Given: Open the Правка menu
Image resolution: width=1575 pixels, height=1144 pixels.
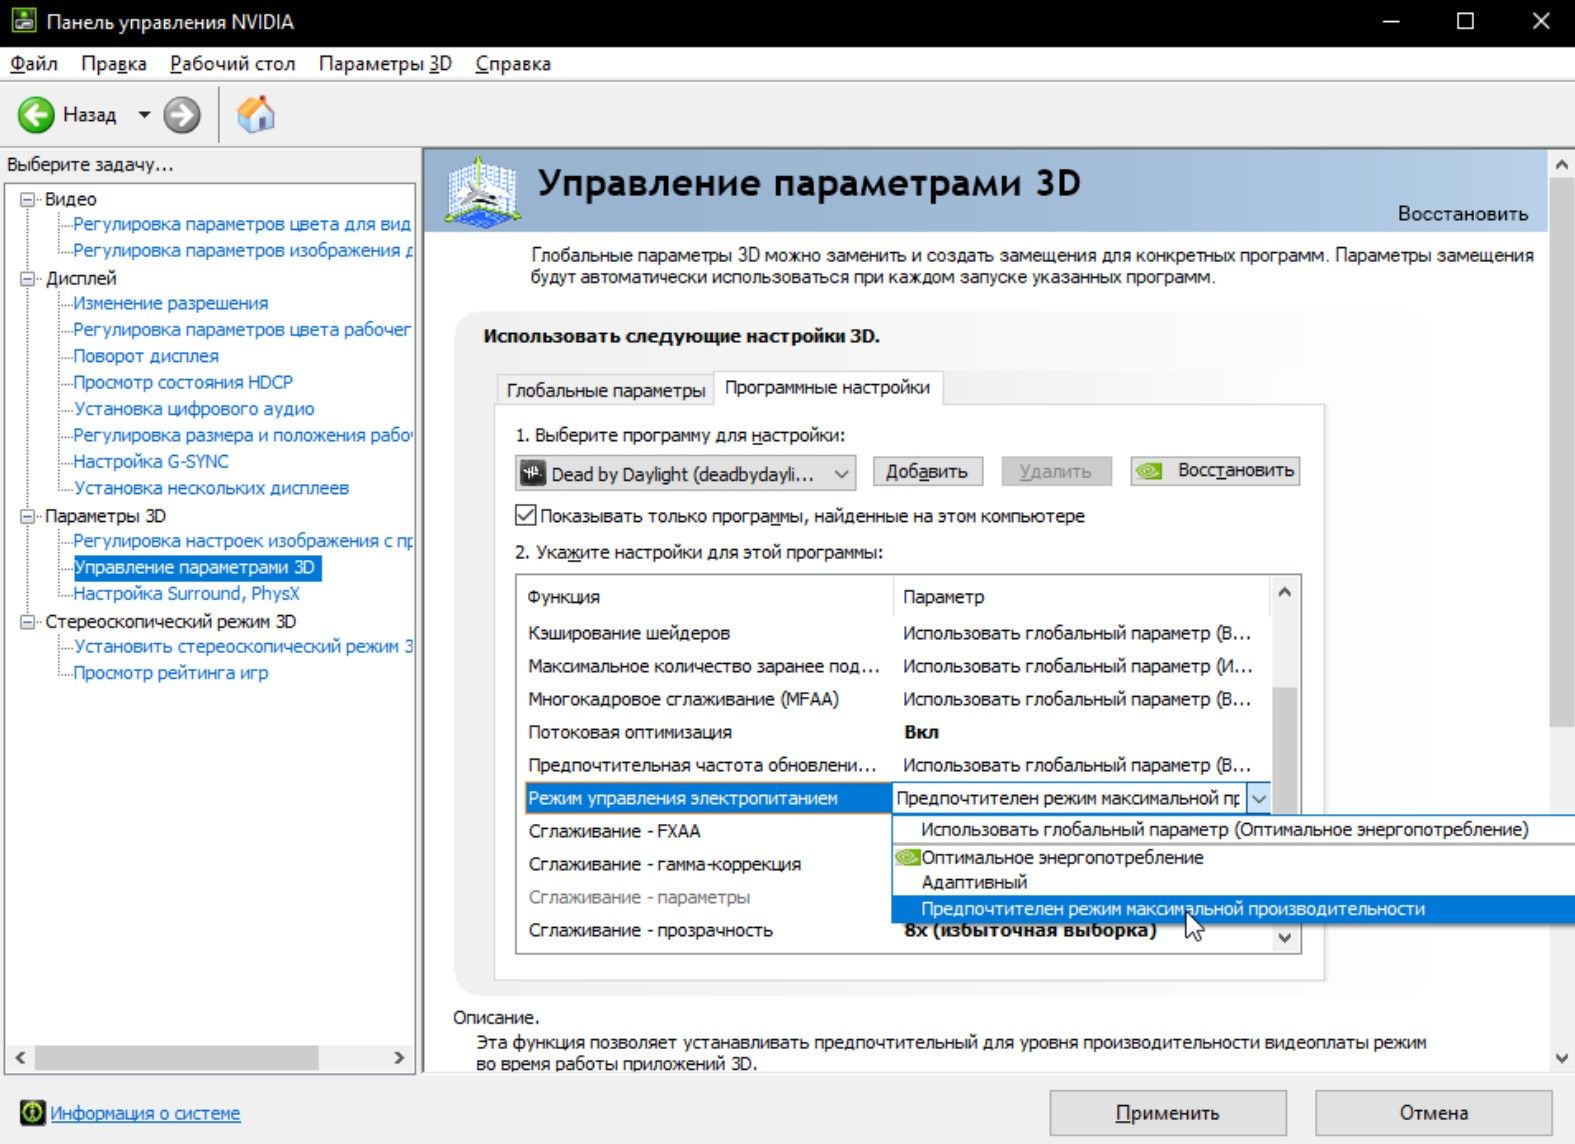Looking at the screenshot, I should [114, 63].
